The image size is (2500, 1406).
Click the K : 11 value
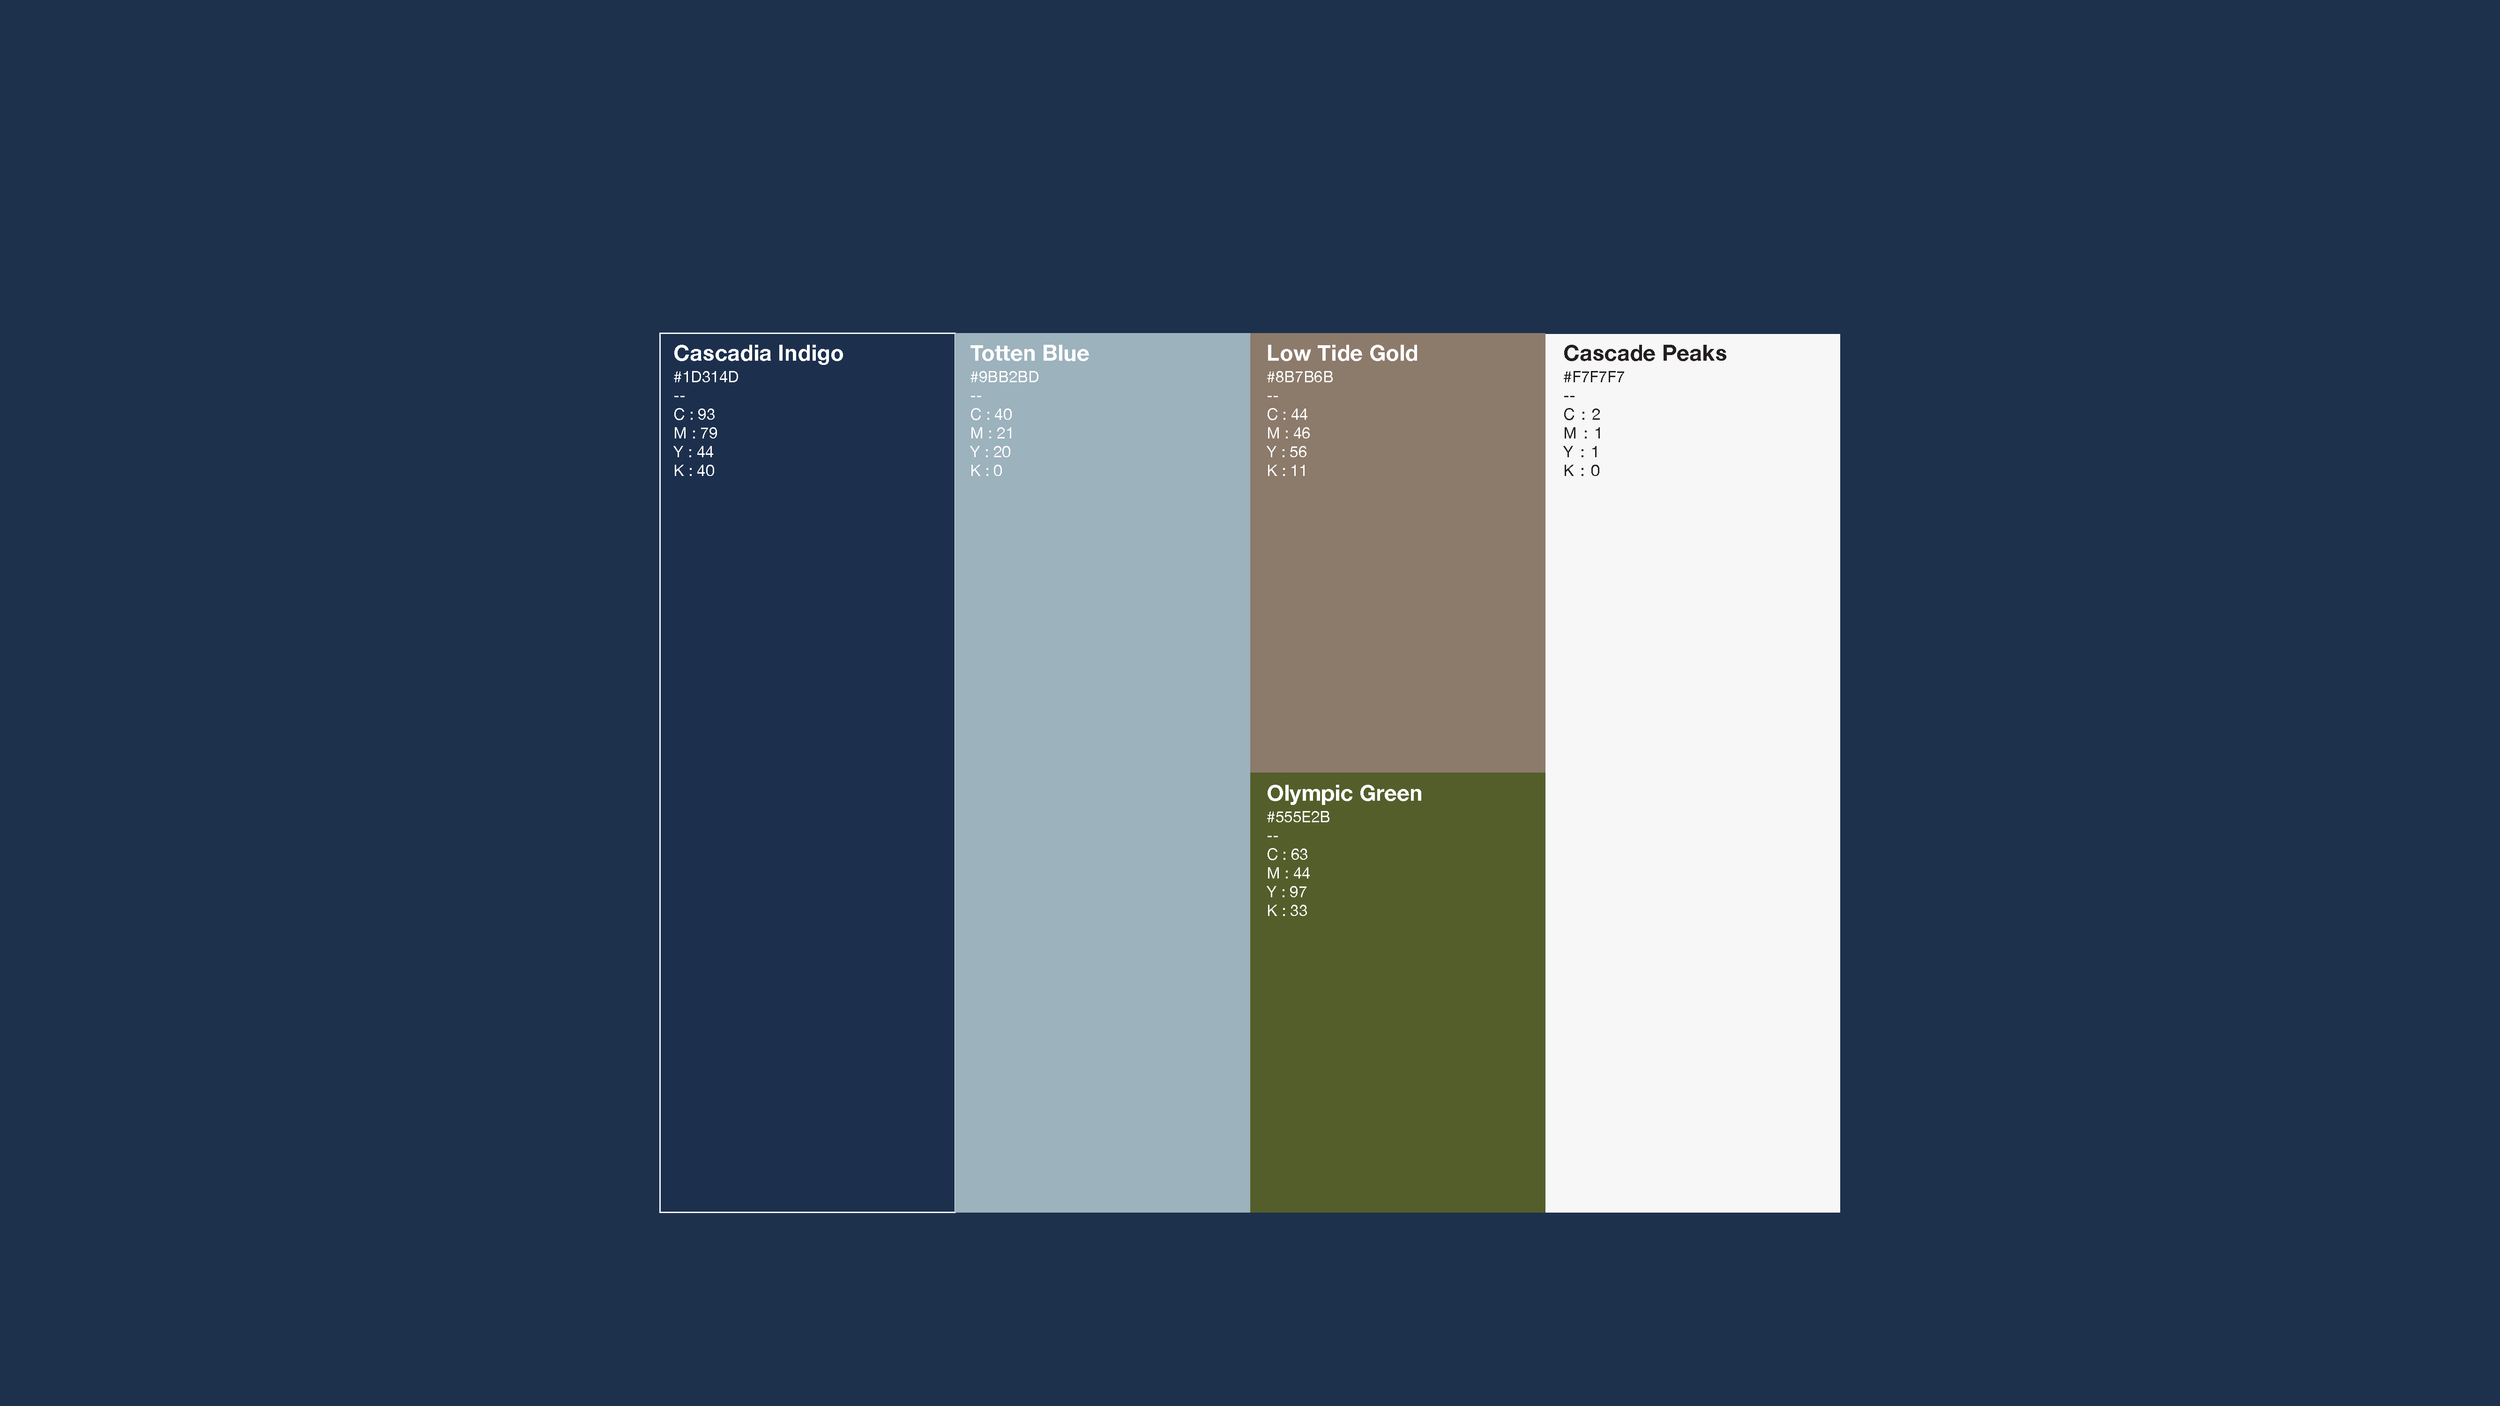1286,471
